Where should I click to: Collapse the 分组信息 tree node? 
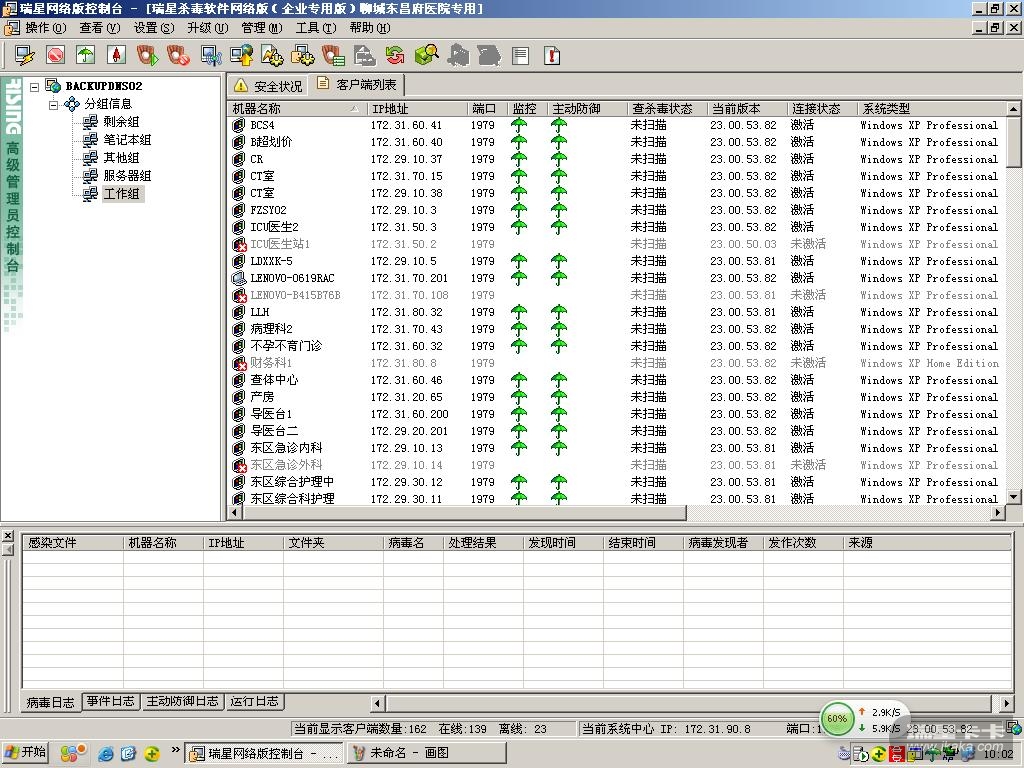[x=53, y=104]
